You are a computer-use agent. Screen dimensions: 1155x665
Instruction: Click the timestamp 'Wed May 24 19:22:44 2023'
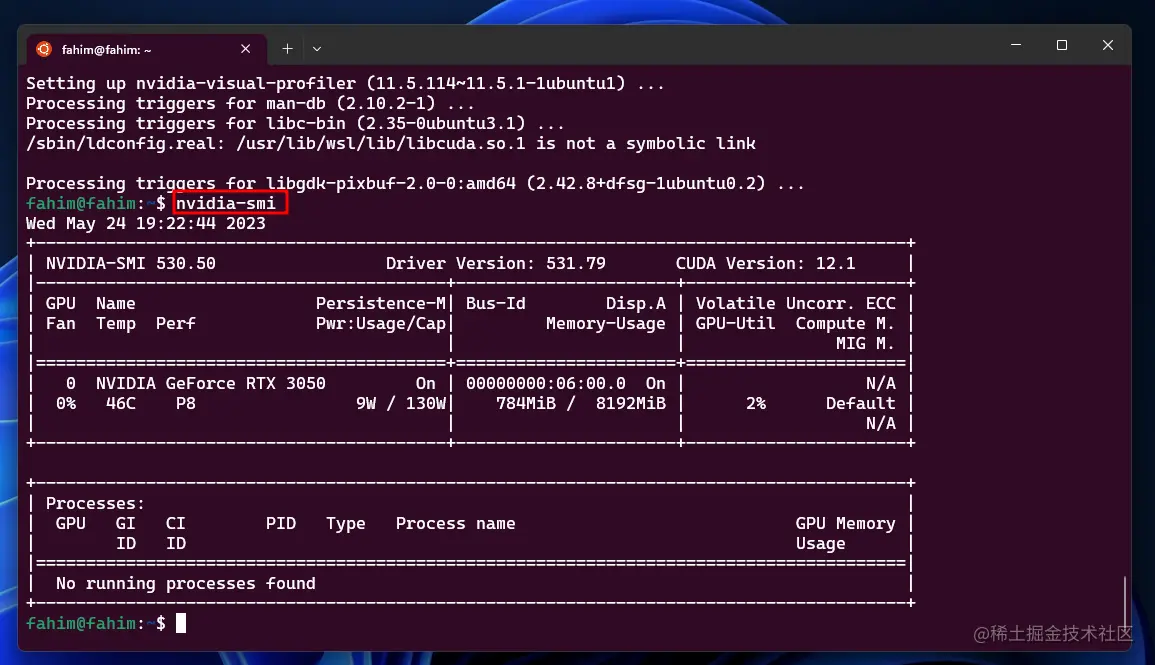(x=146, y=223)
